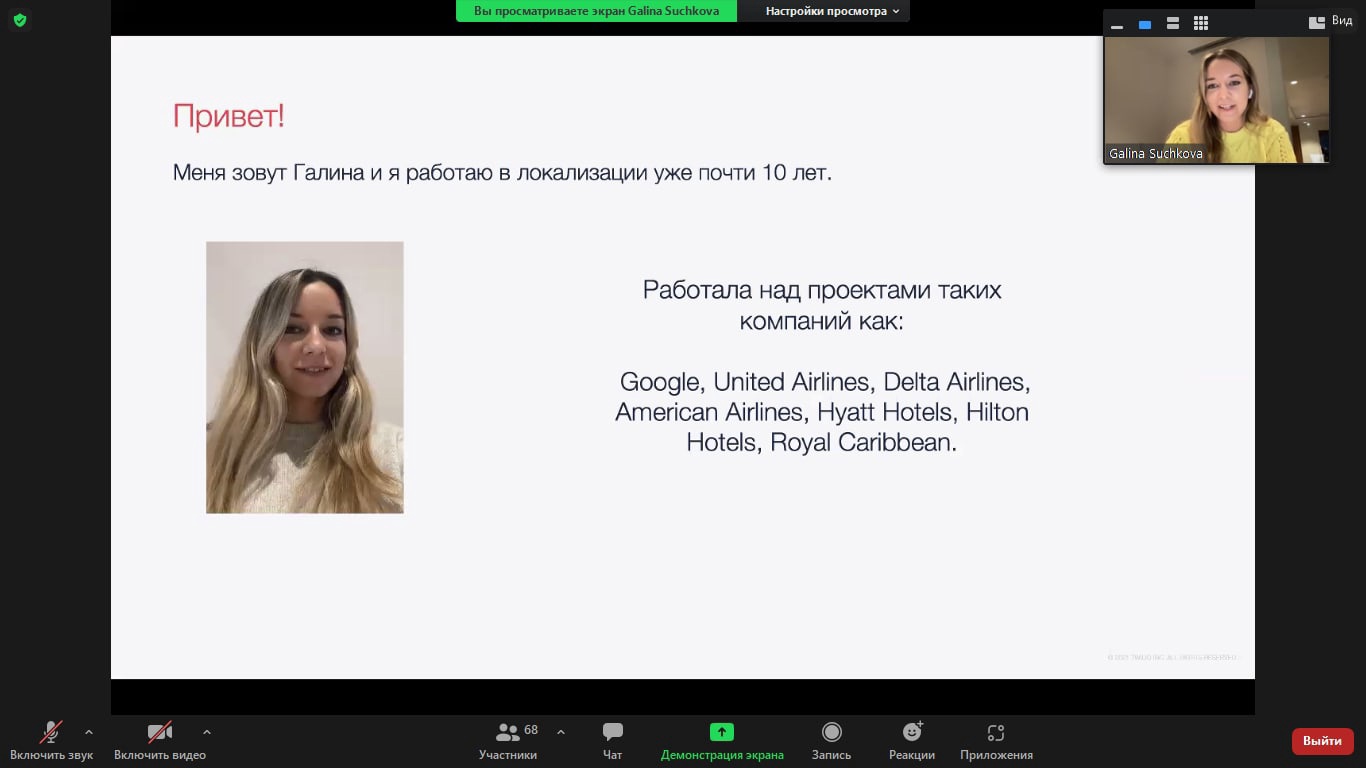Screen dimensions: 1366x768
Task: Open Настройки просмотра dropdown
Action: [x=832, y=11]
